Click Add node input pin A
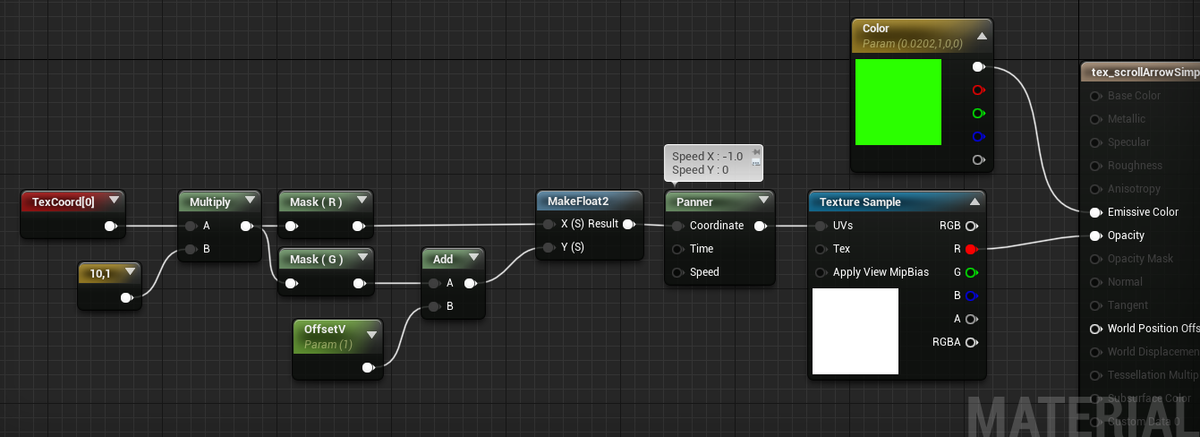The width and height of the screenshot is (1200, 437). coord(434,283)
